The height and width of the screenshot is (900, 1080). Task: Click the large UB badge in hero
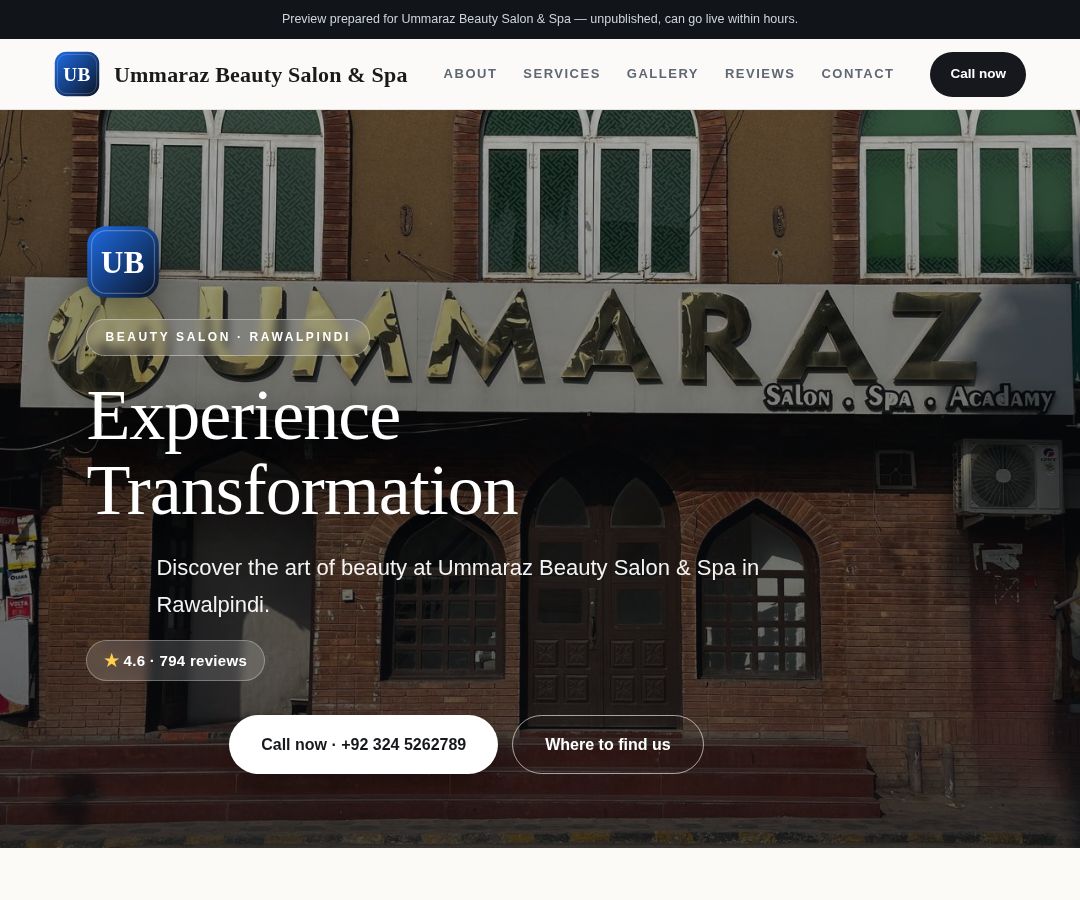123,262
